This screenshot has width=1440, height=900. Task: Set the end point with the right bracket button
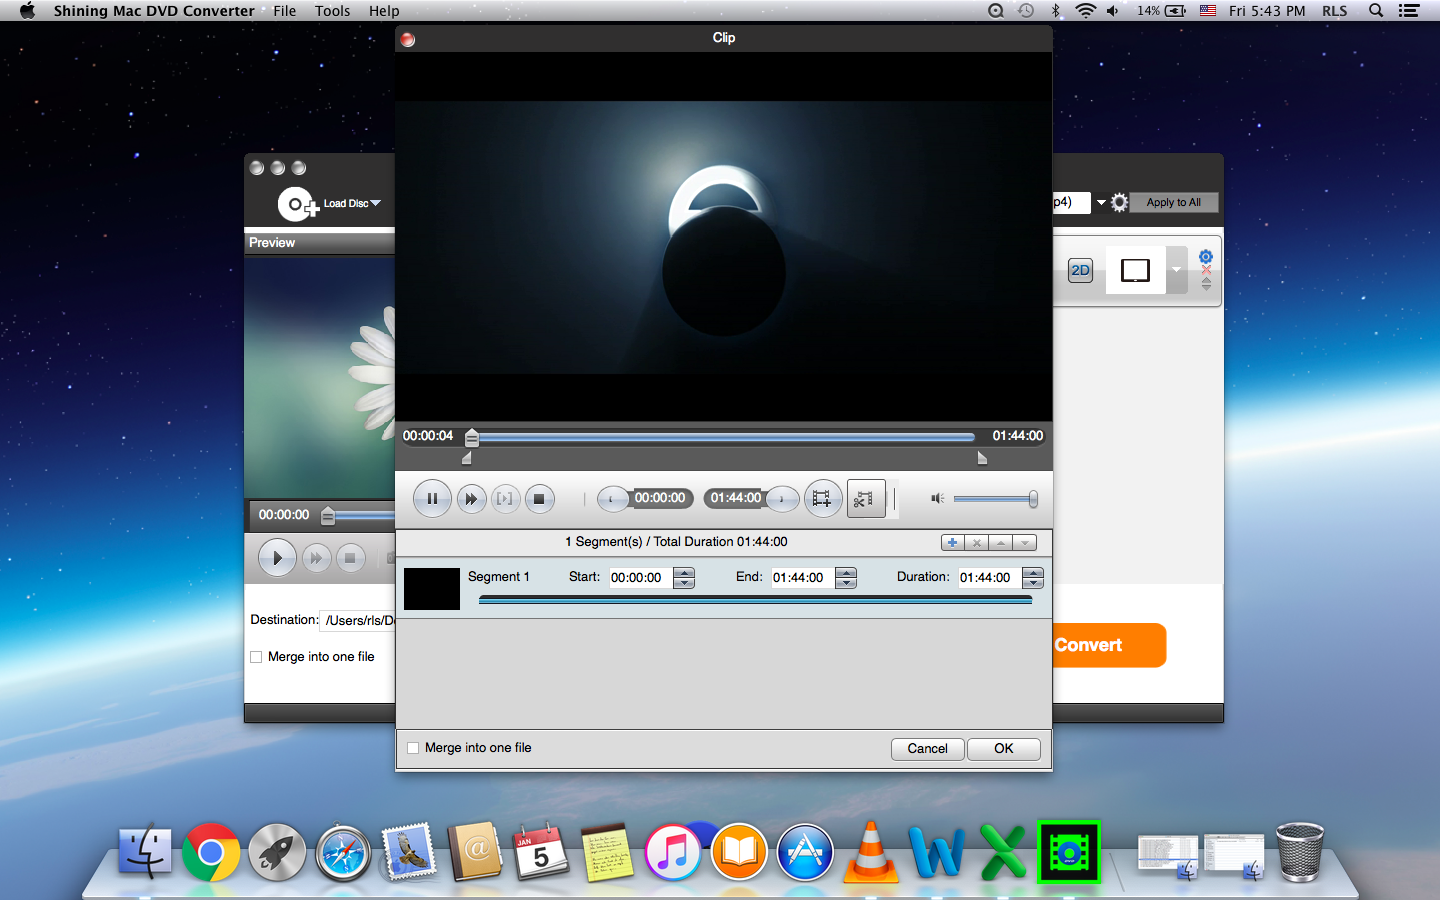[783, 498]
